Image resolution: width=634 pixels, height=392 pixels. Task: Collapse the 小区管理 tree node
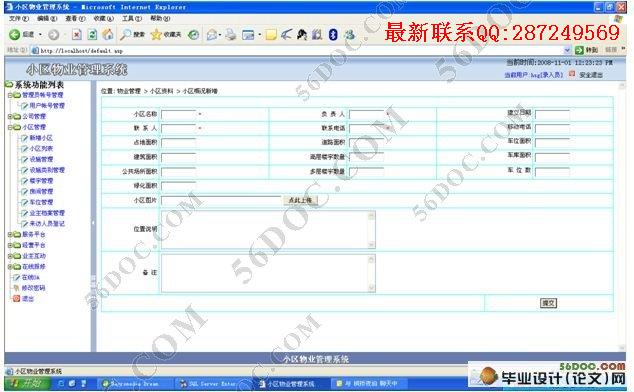[x=9, y=127]
